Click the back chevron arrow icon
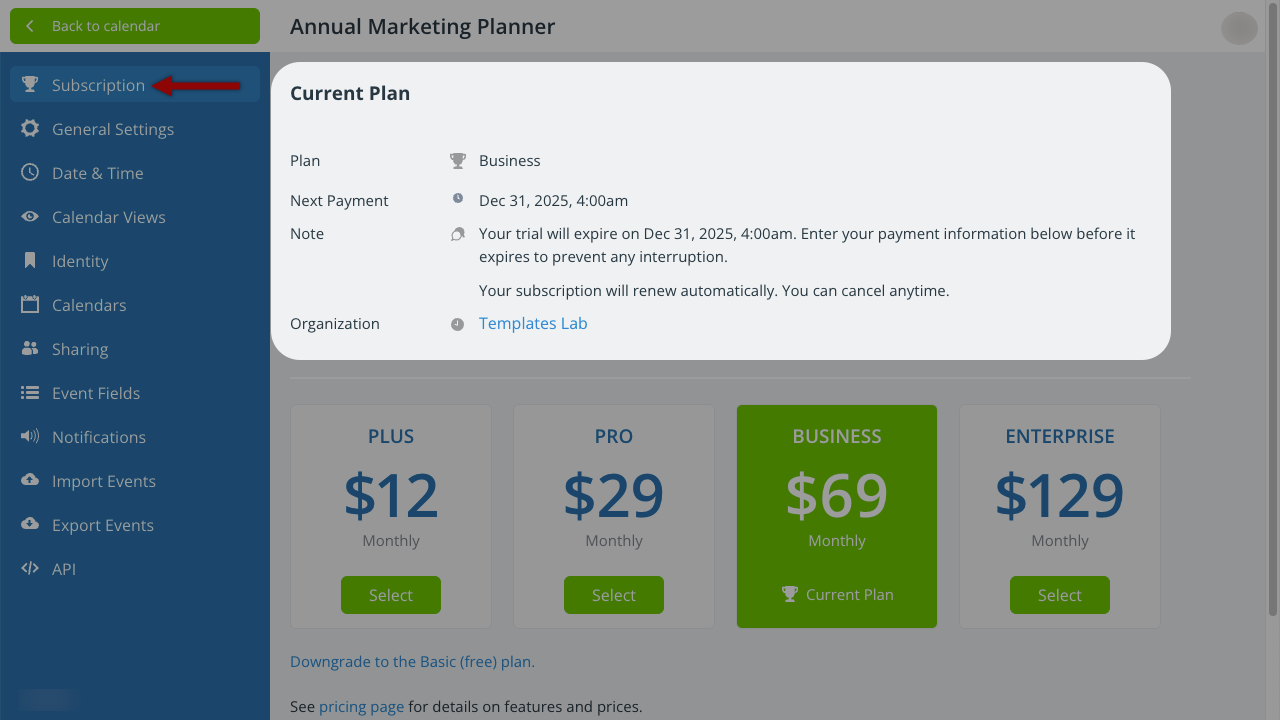Screen dimensions: 1280x720 30,26
